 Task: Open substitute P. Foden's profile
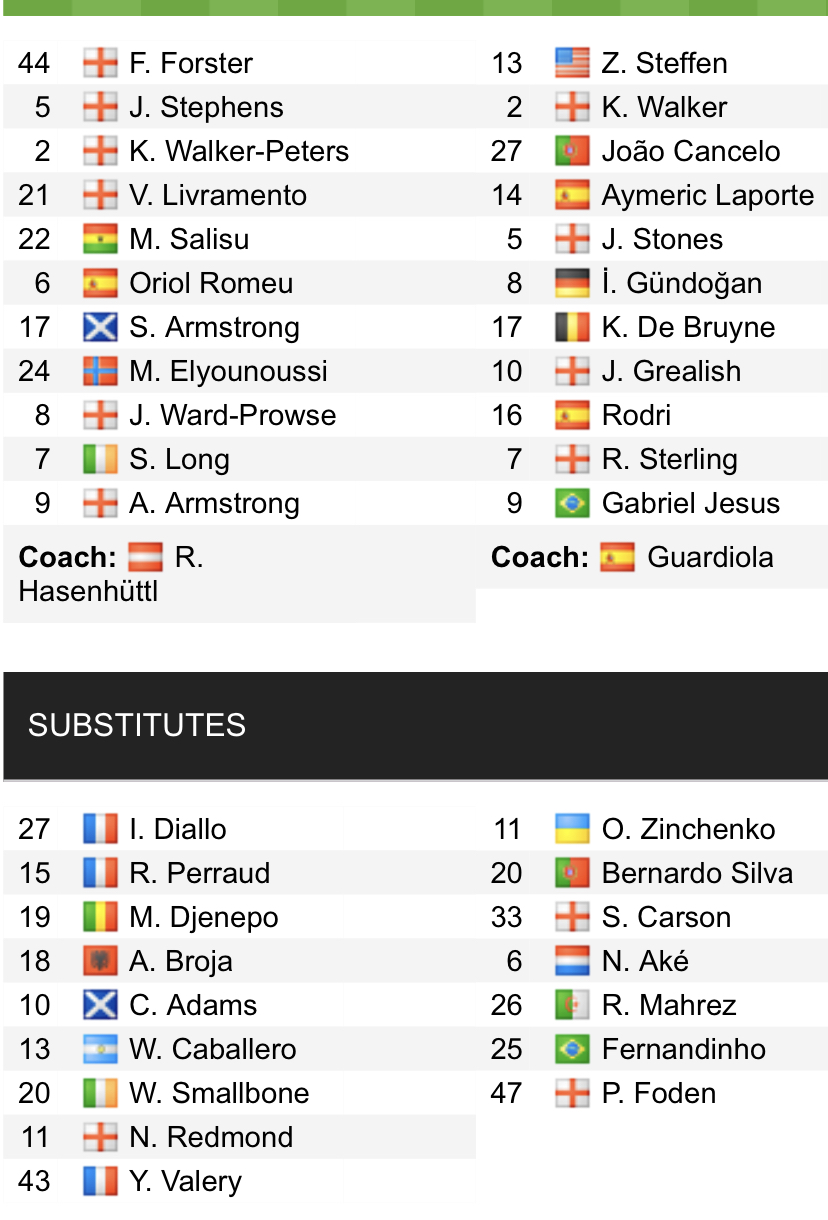coord(658,1093)
